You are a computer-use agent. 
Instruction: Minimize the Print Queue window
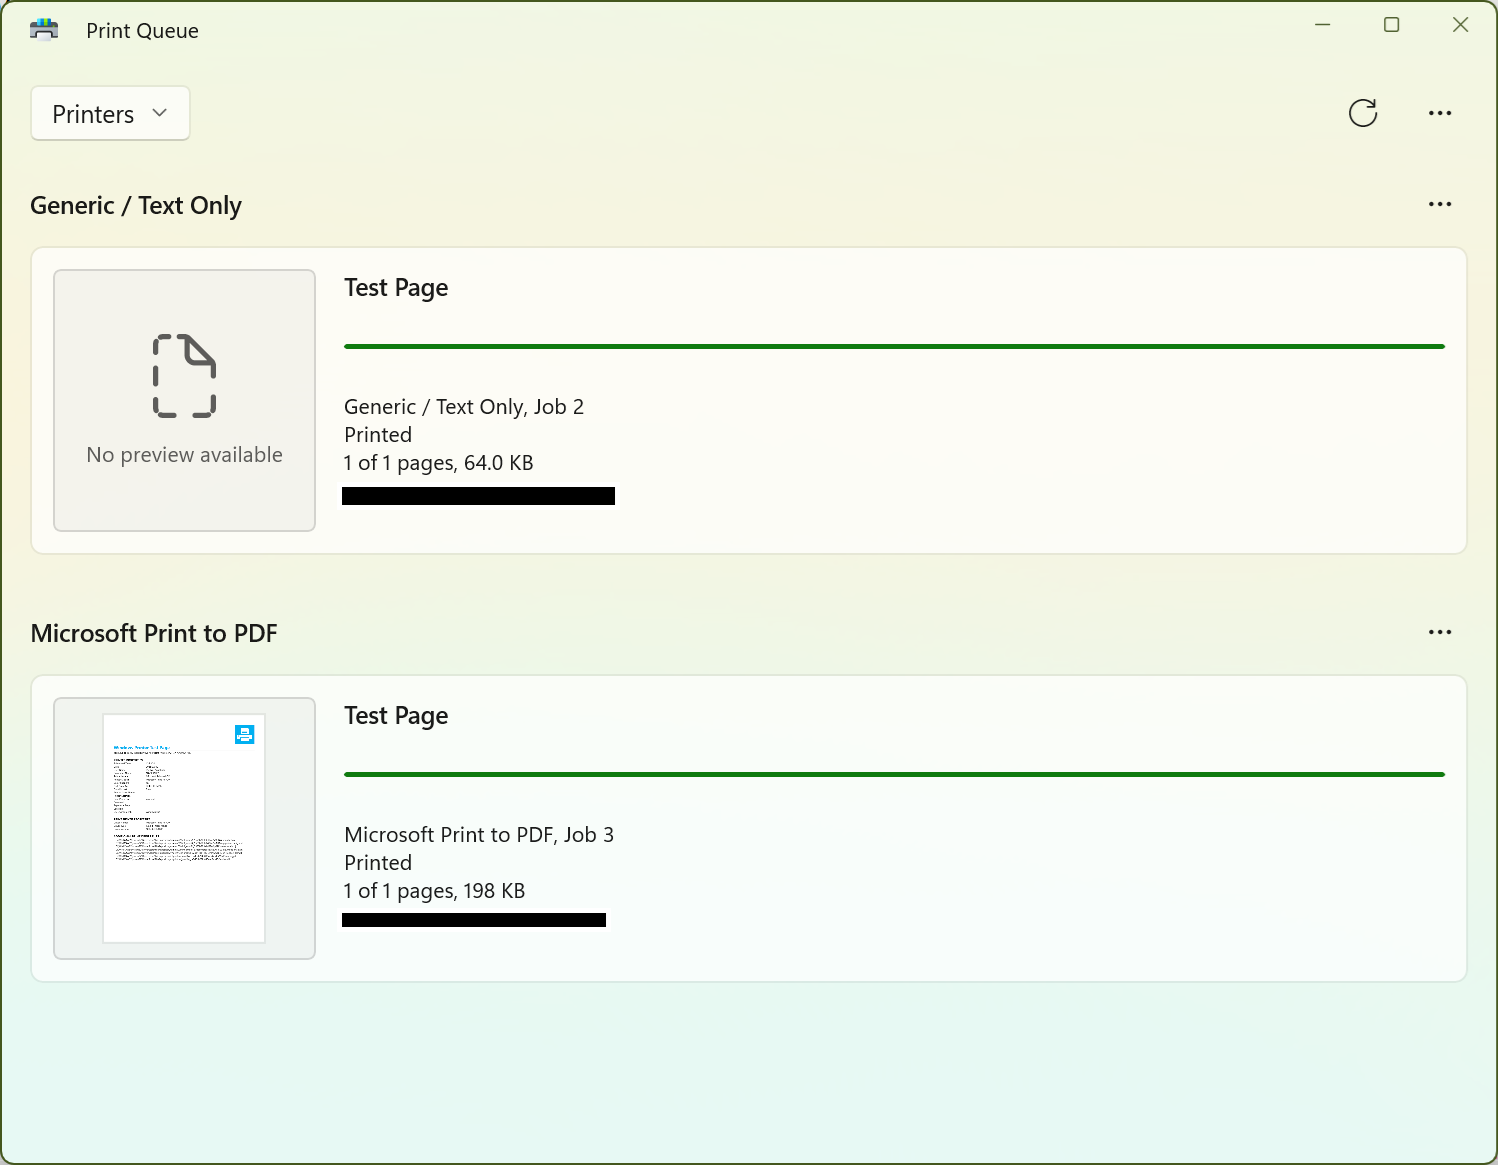click(1322, 25)
